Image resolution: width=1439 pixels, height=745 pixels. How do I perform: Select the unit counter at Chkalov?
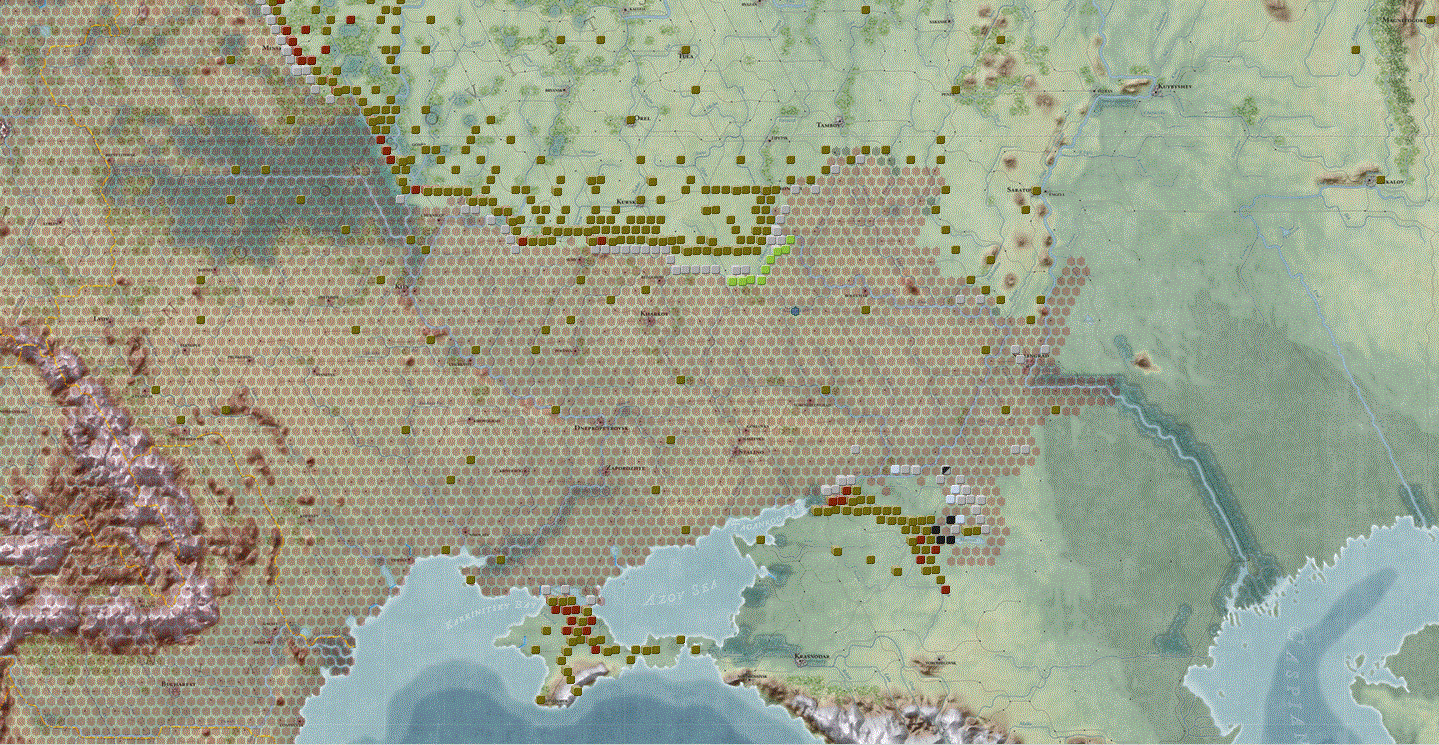(x=1381, y=180)
